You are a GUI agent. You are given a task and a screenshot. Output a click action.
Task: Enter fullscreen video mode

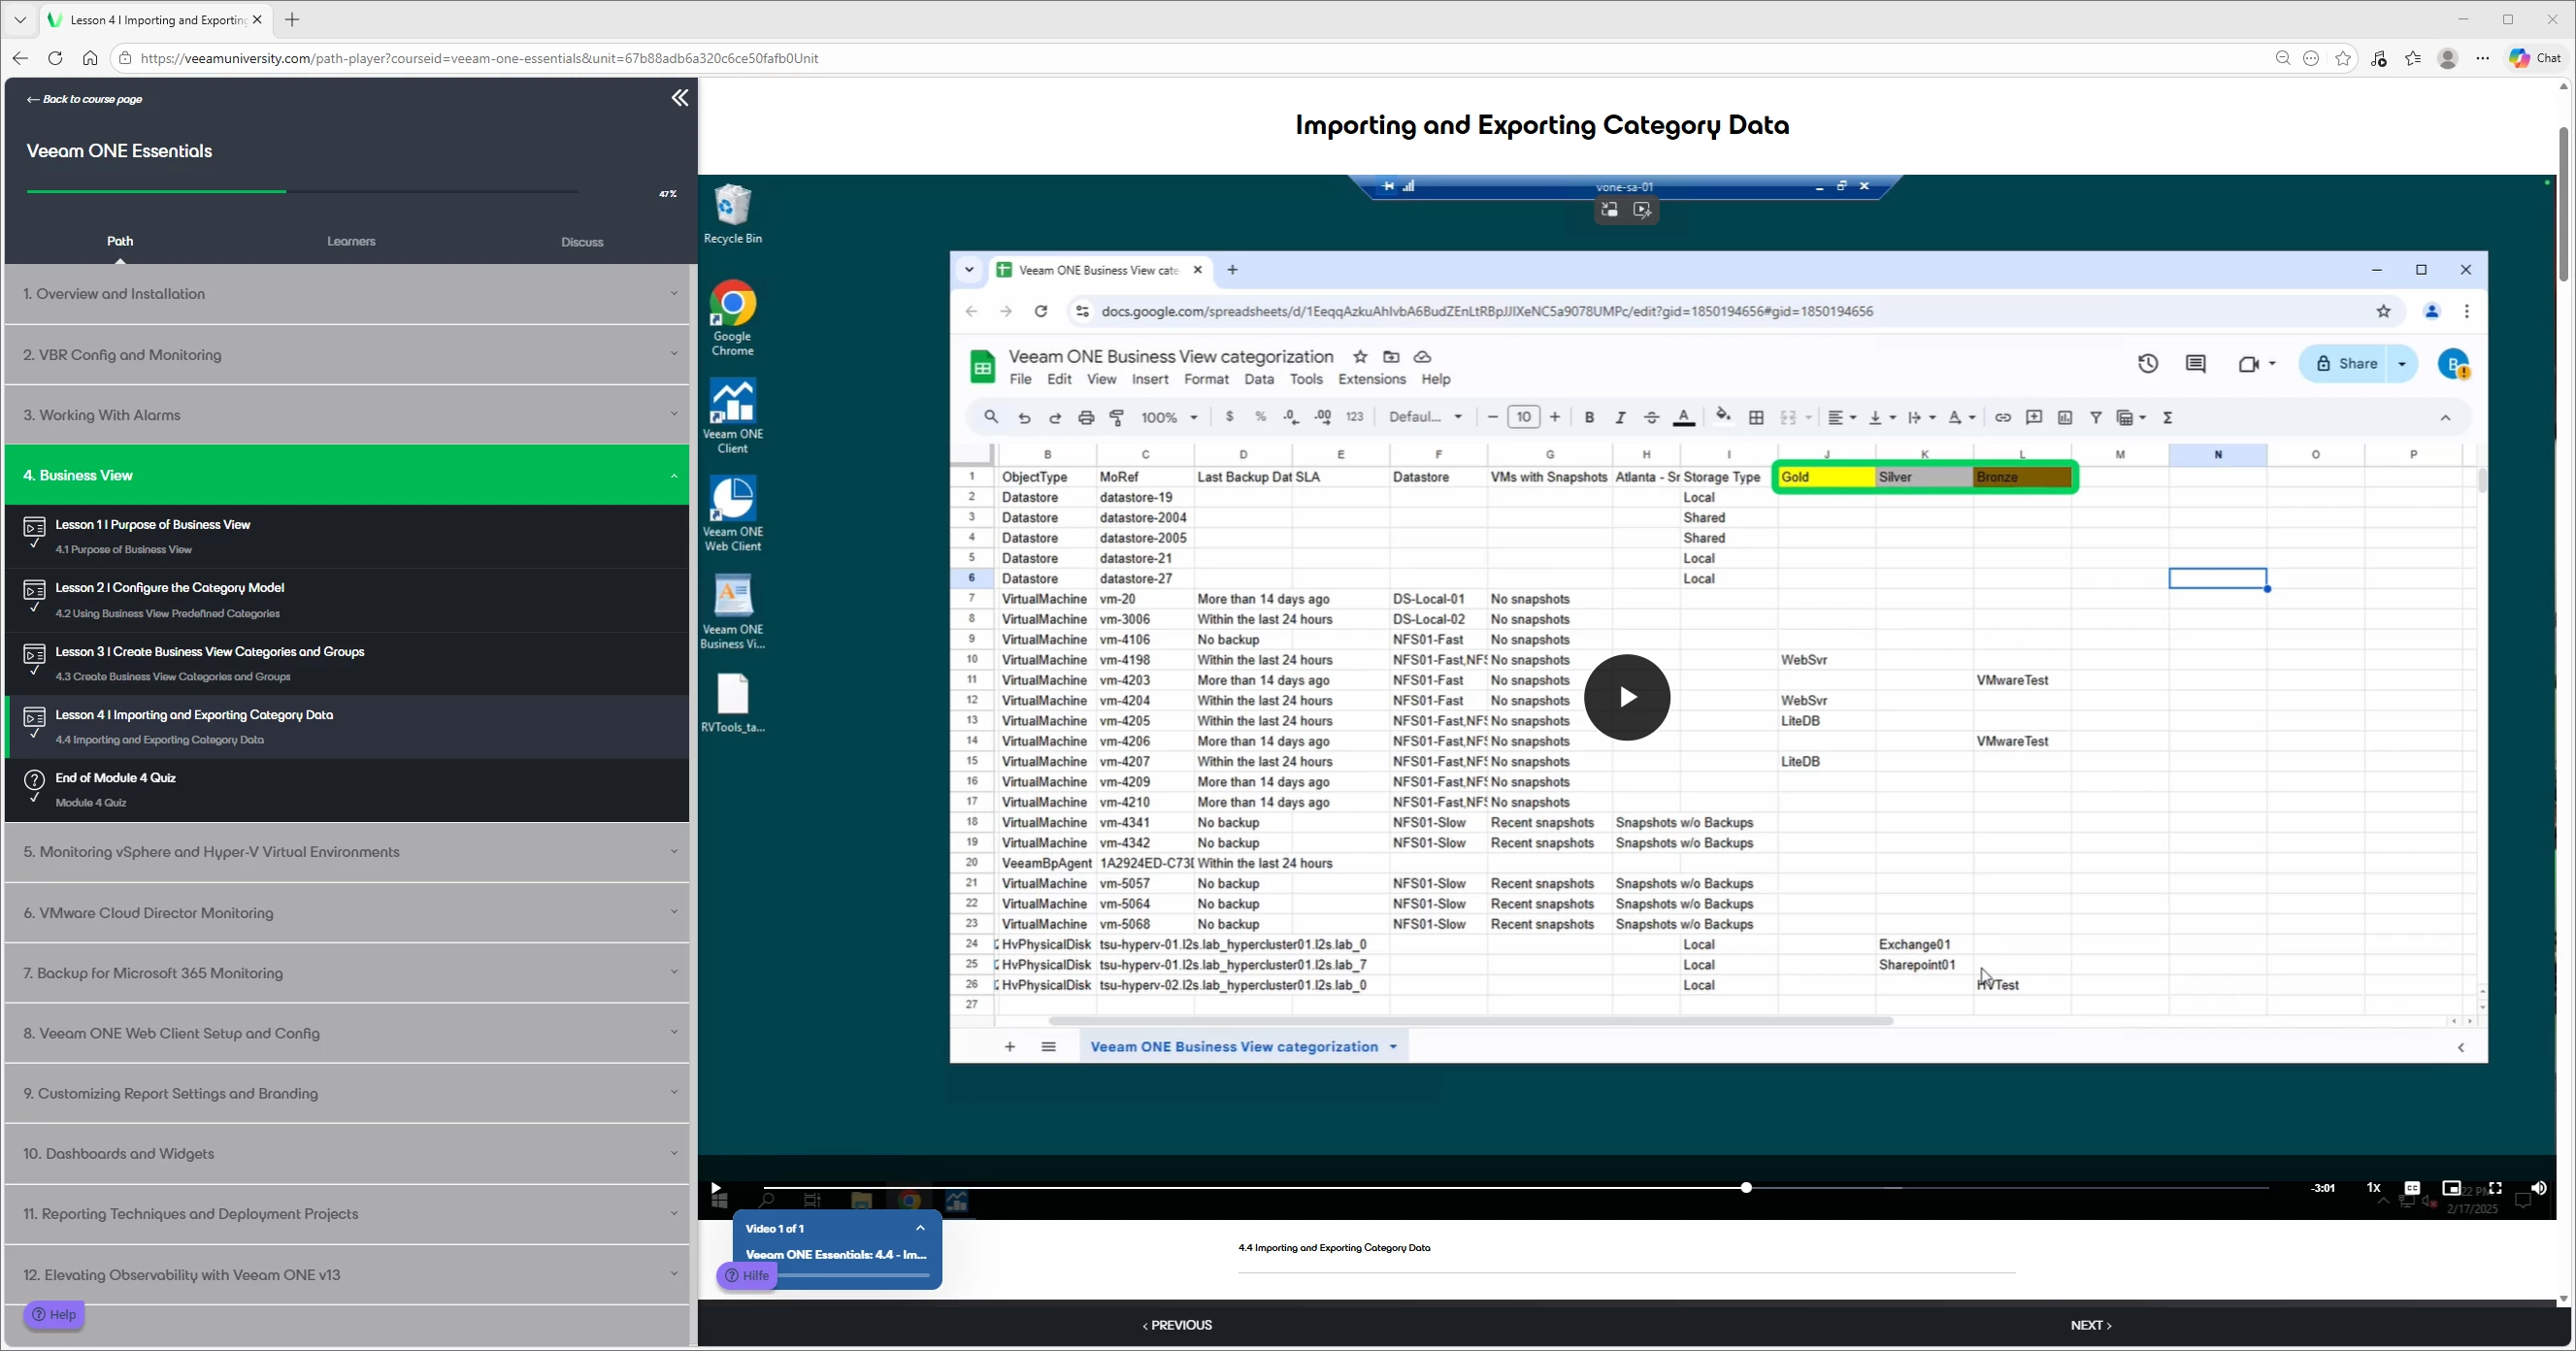(x=2495, y=1188)
